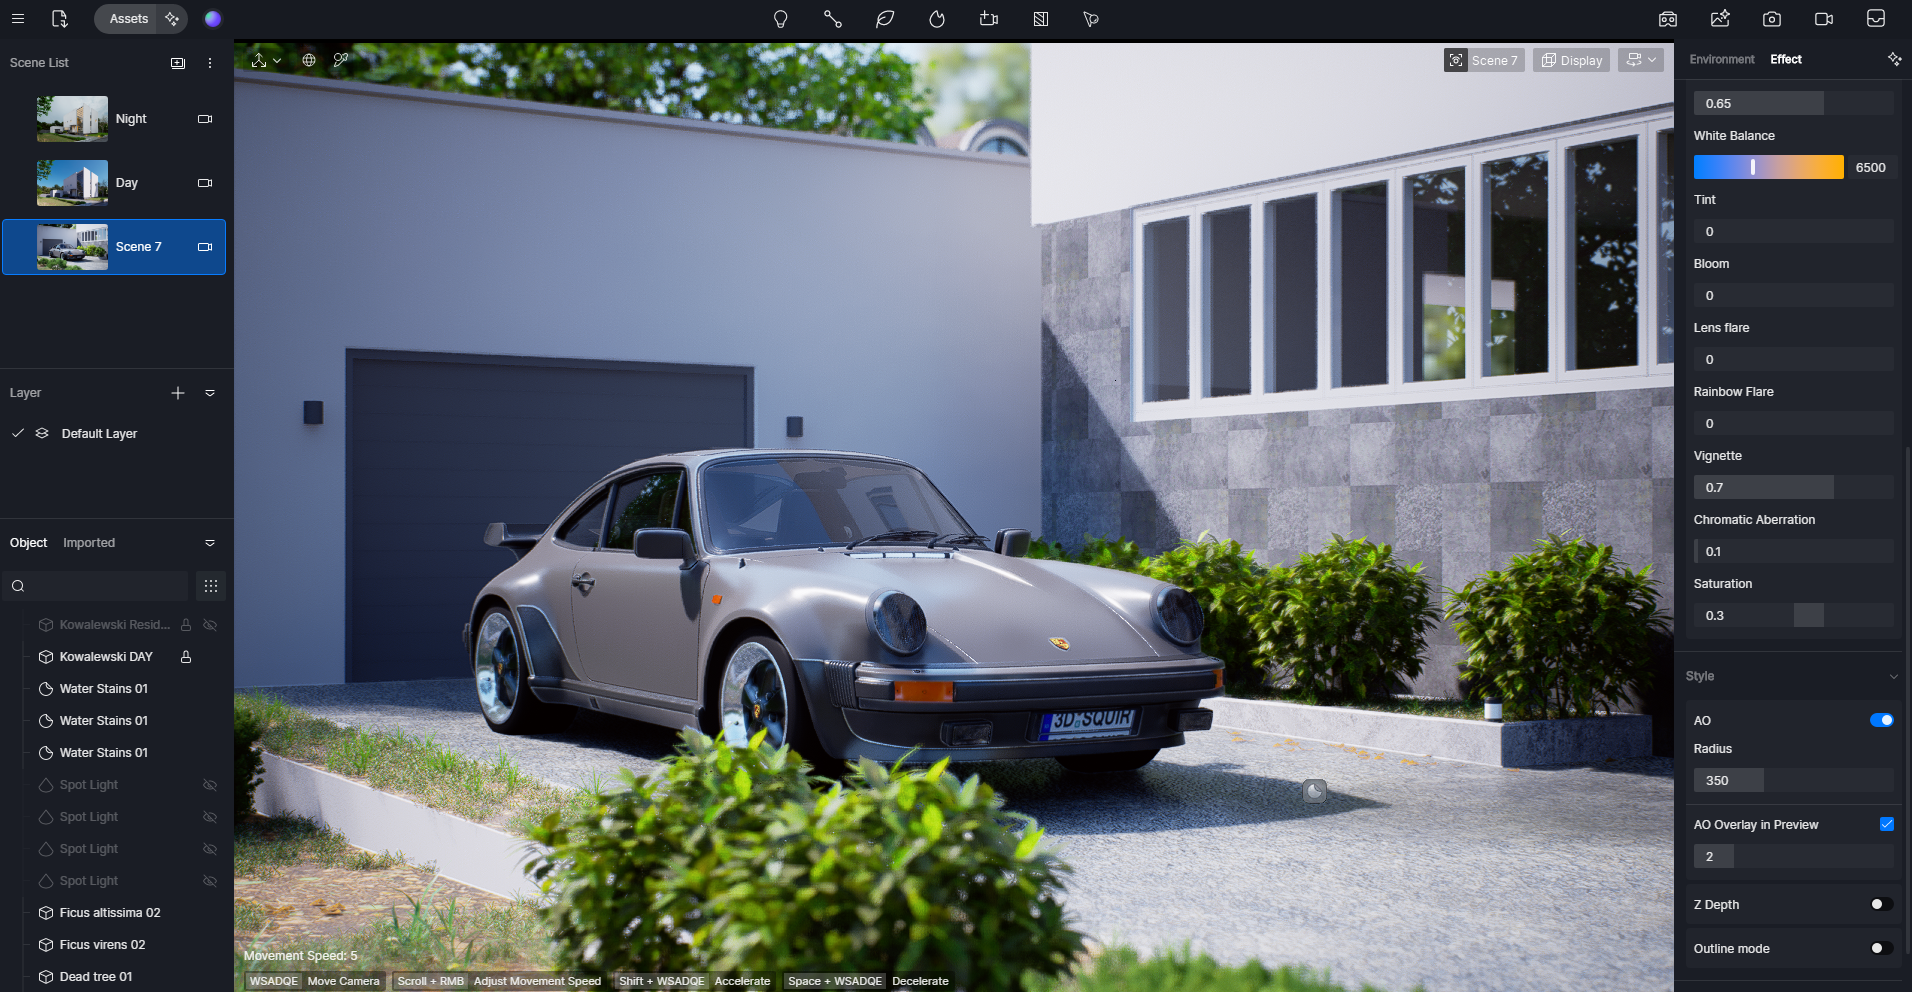The height and width of the screenshot is (992, 1912).
Task: Toggle lock on Kowalewski DAY
Action: point(186,657)
